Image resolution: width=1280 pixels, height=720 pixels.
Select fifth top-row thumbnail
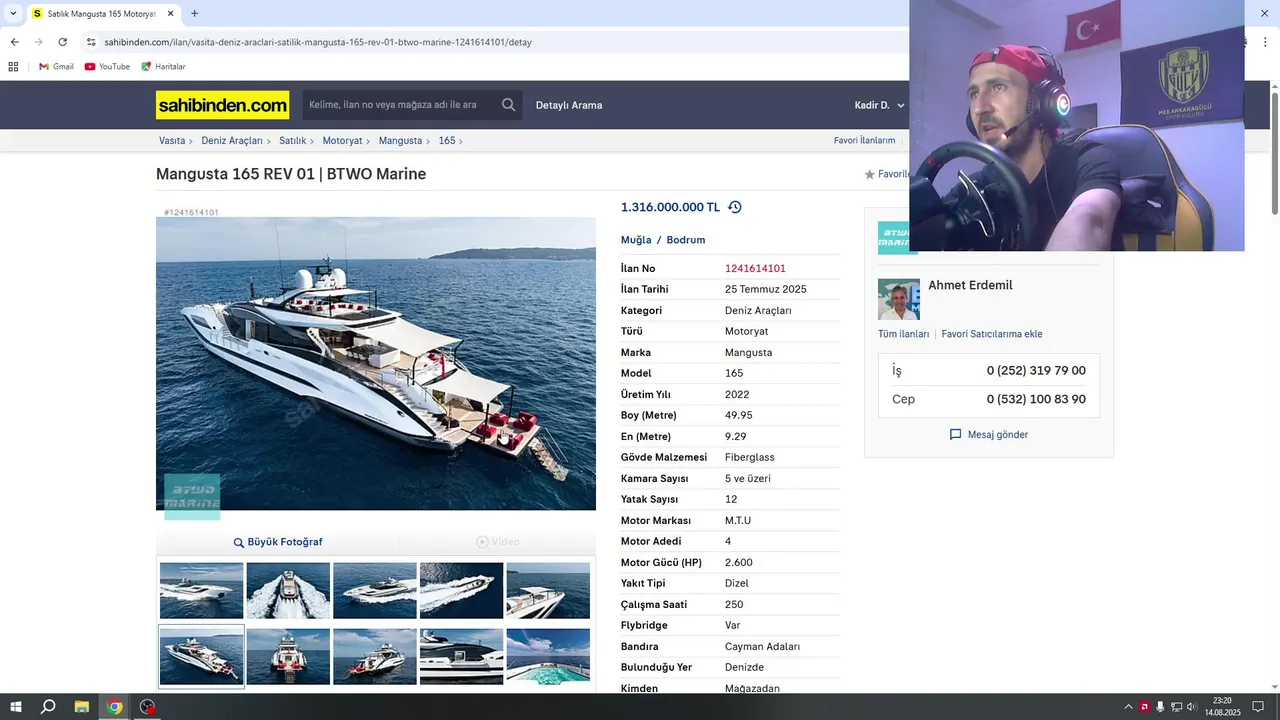click(548, 590)
